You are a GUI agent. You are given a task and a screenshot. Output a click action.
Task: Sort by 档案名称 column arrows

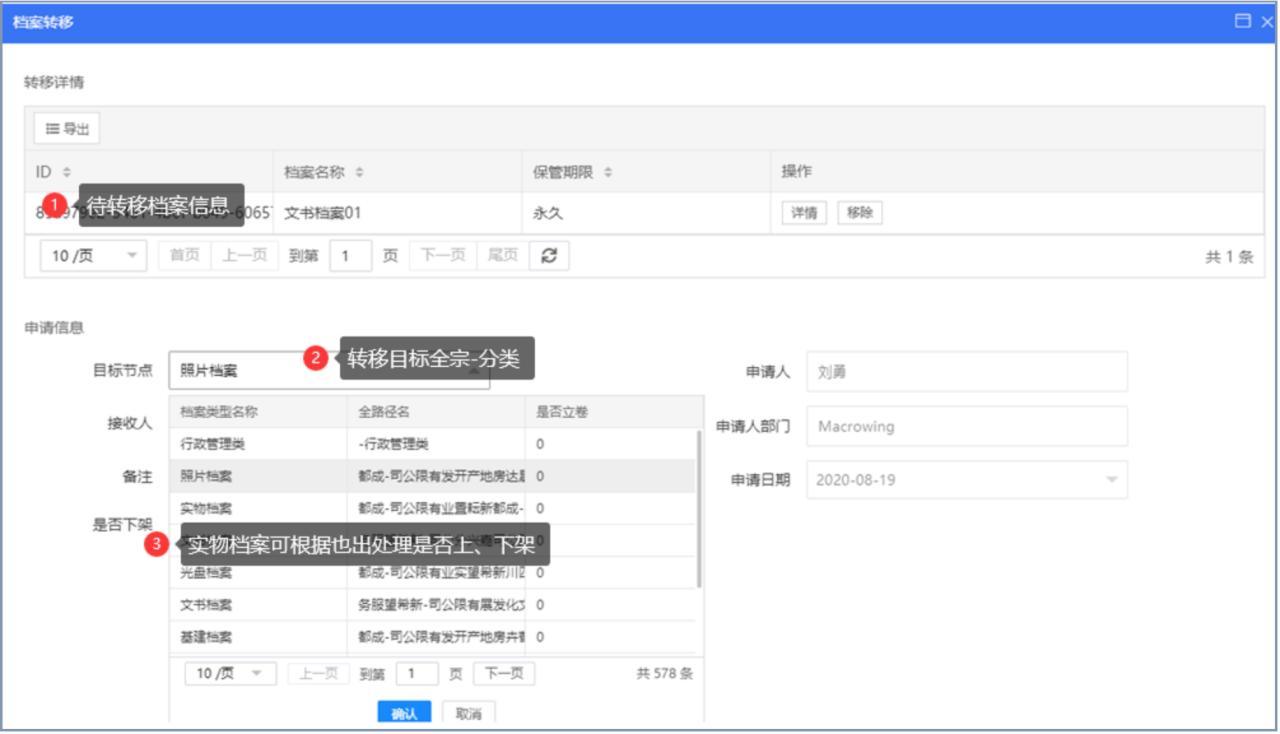pyautogui.click(x=359, y=173)
